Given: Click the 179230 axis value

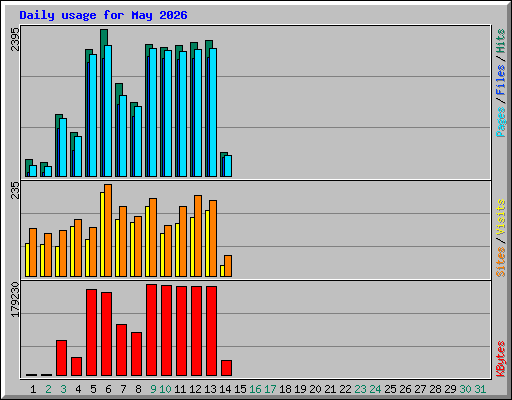Looking at the screenshot, I should pos(15,299).
